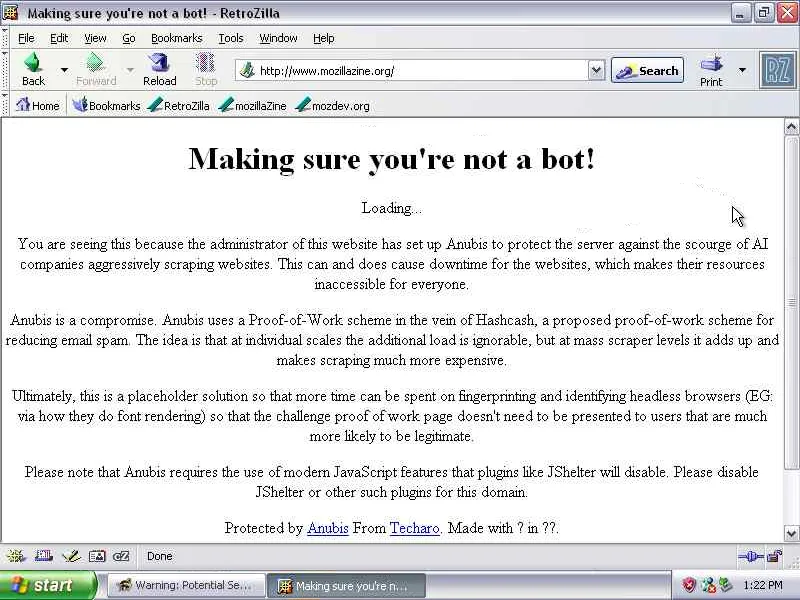Open the RetroZilla bookmark

point(178,106)
